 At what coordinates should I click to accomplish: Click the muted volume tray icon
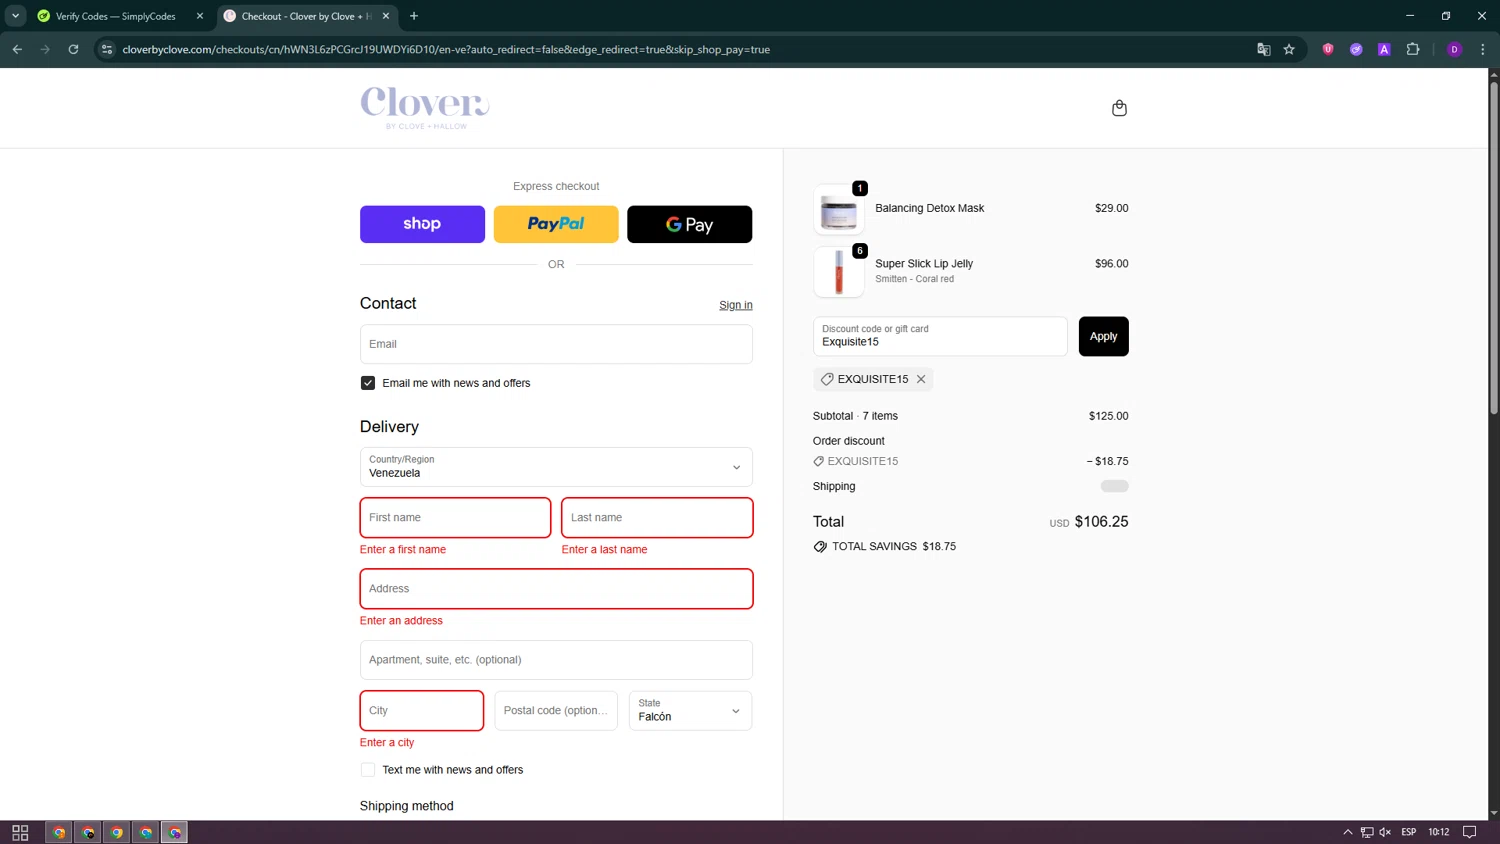pos(1385,832)
